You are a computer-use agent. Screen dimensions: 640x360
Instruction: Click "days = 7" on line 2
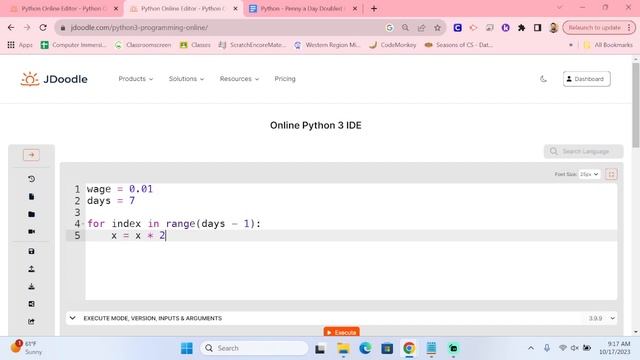pos(111,200)
